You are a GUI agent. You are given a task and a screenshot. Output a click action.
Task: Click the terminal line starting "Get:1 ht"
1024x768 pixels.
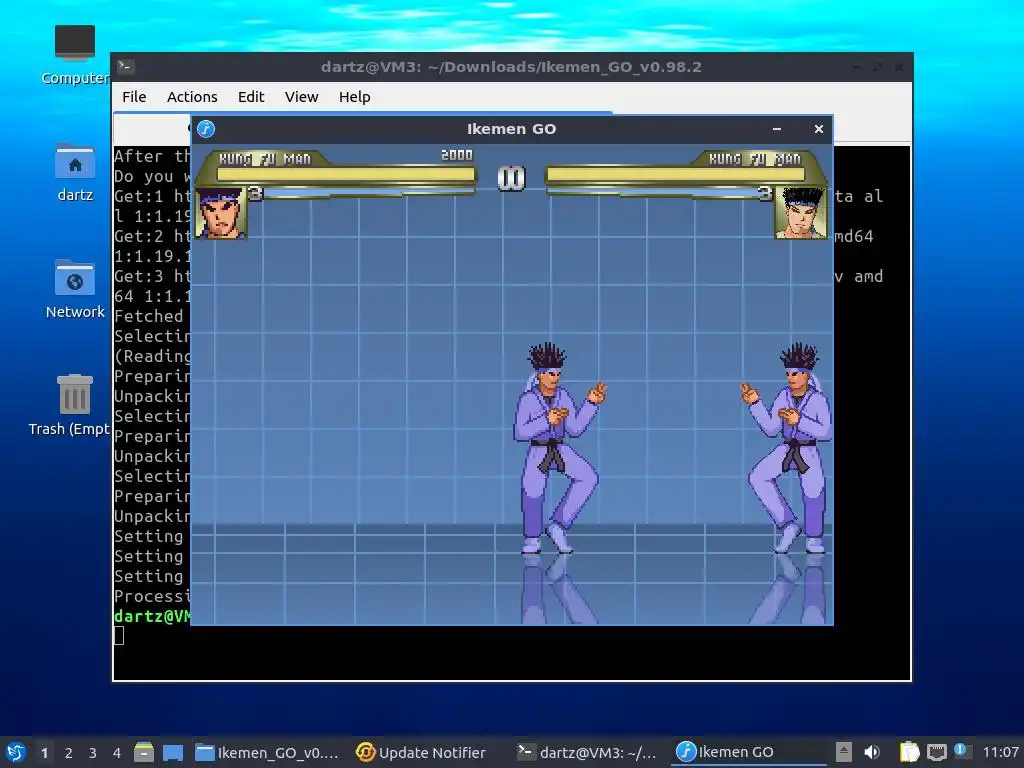152,197
